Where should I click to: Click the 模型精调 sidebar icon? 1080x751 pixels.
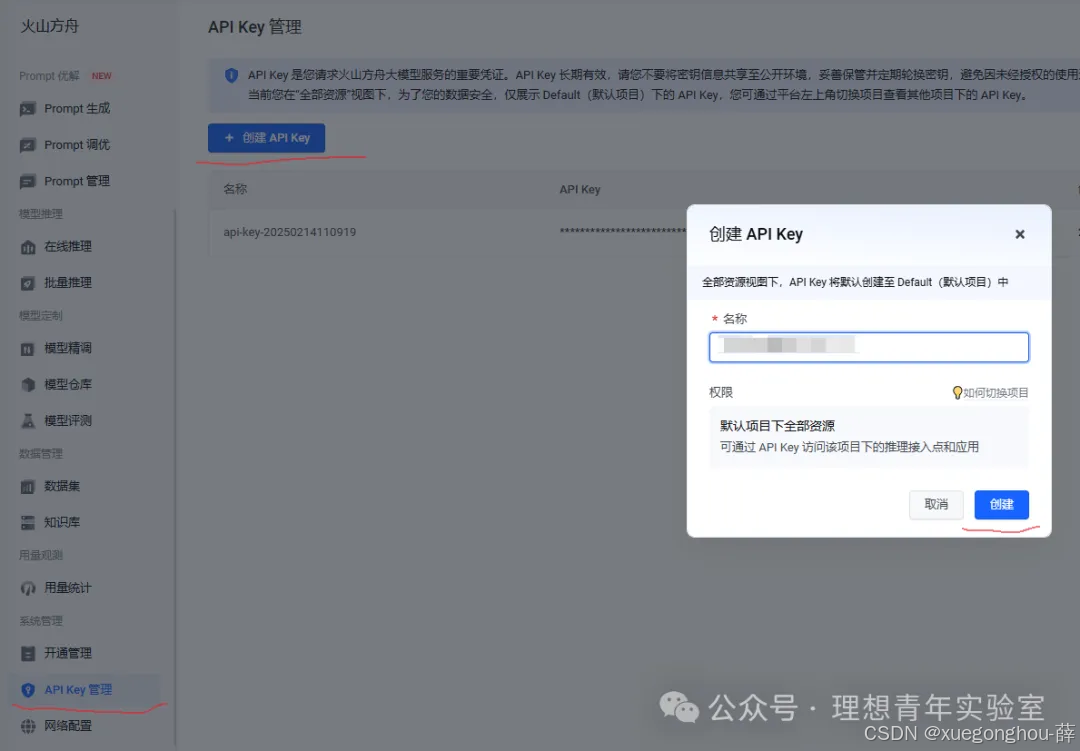(28, 349)
